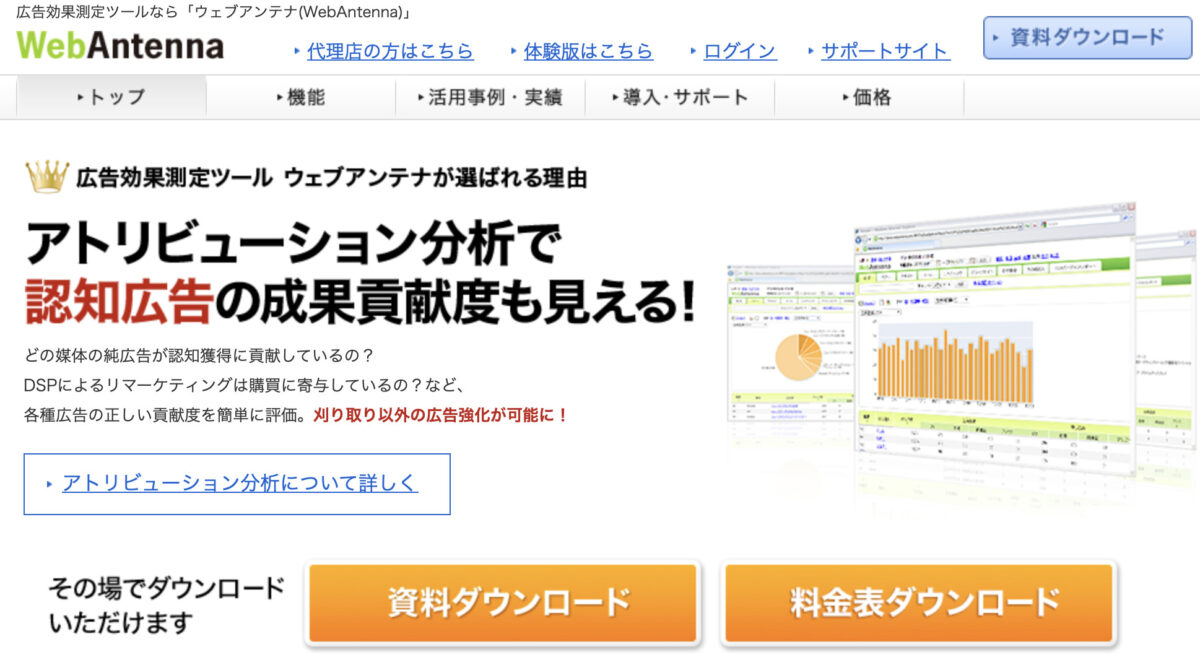Click the gold crown icon
Image resolution: width=1200 pixels, height=670 pixels.
(46, 177)
